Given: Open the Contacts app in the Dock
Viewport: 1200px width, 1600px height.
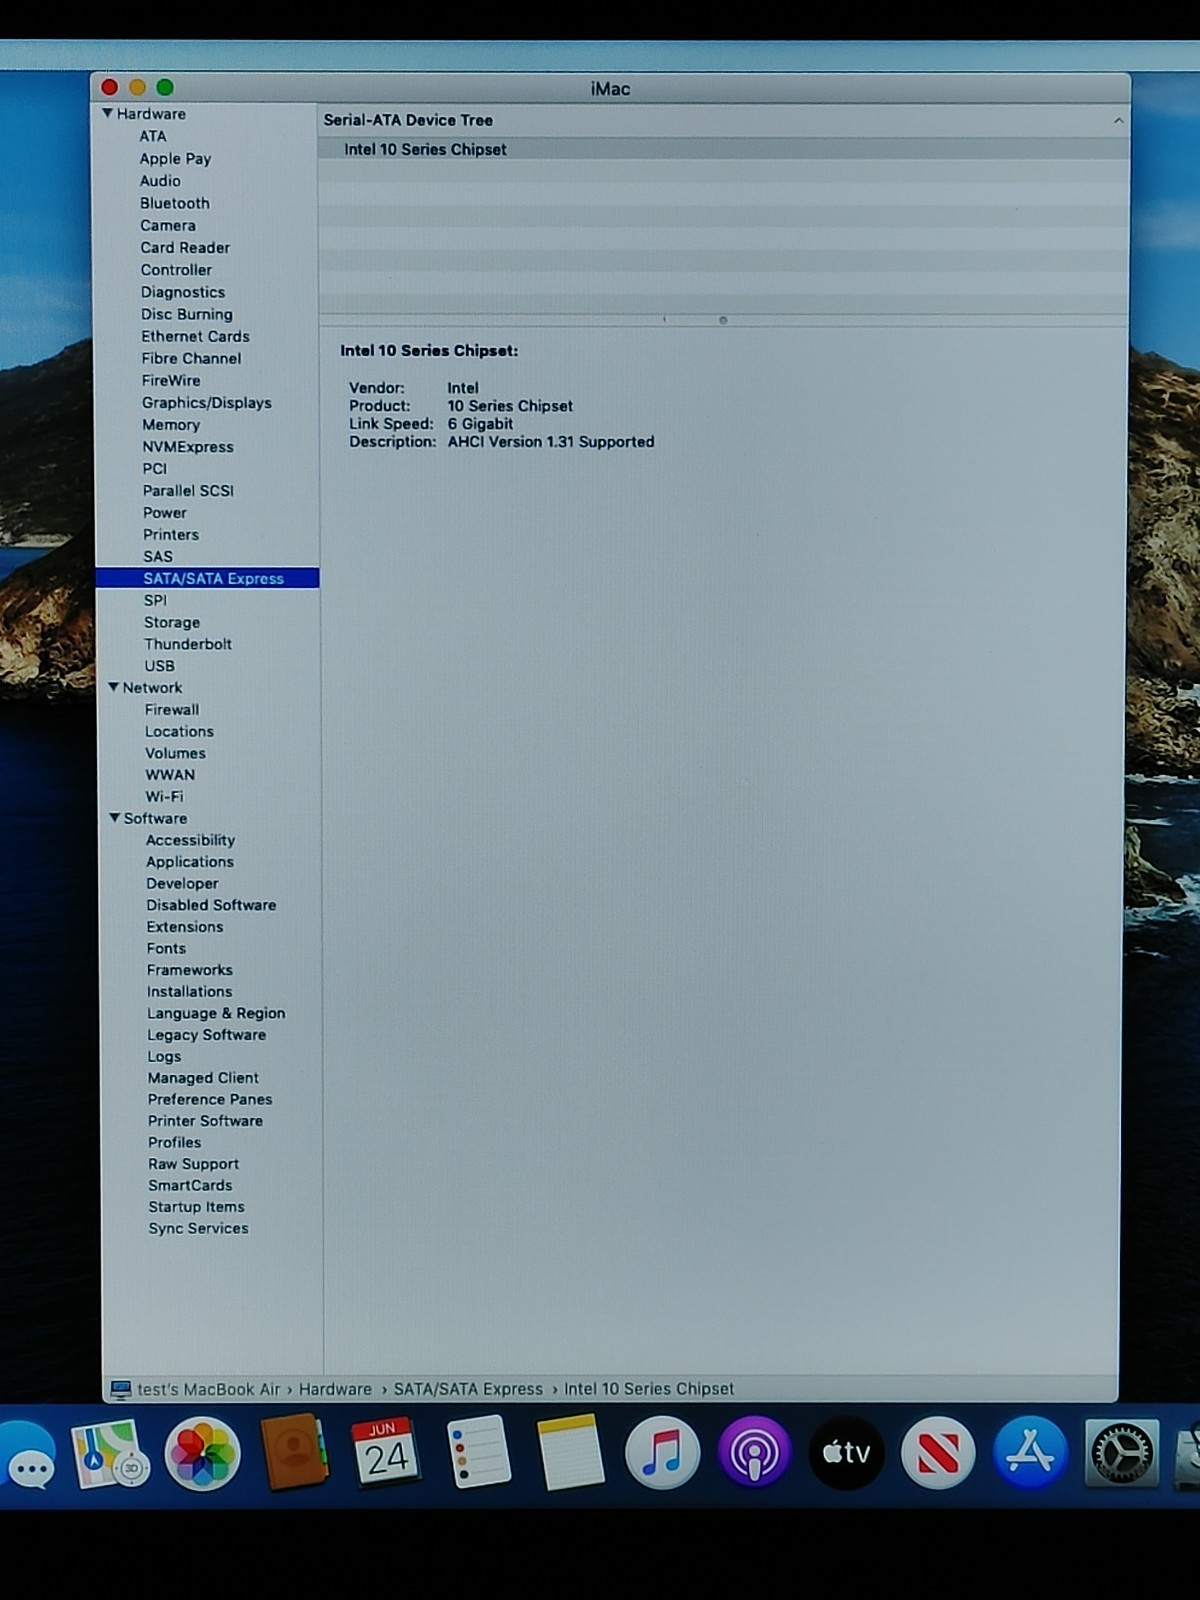Looking at the screenshot, I should point(293,1453).
